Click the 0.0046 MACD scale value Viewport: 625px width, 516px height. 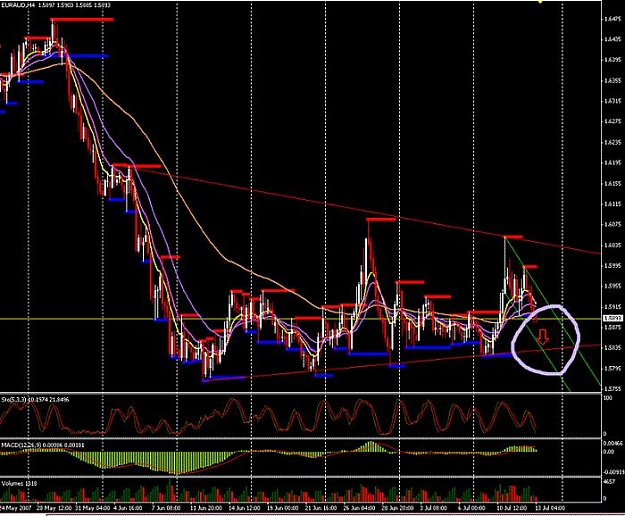tap(612, 443)
